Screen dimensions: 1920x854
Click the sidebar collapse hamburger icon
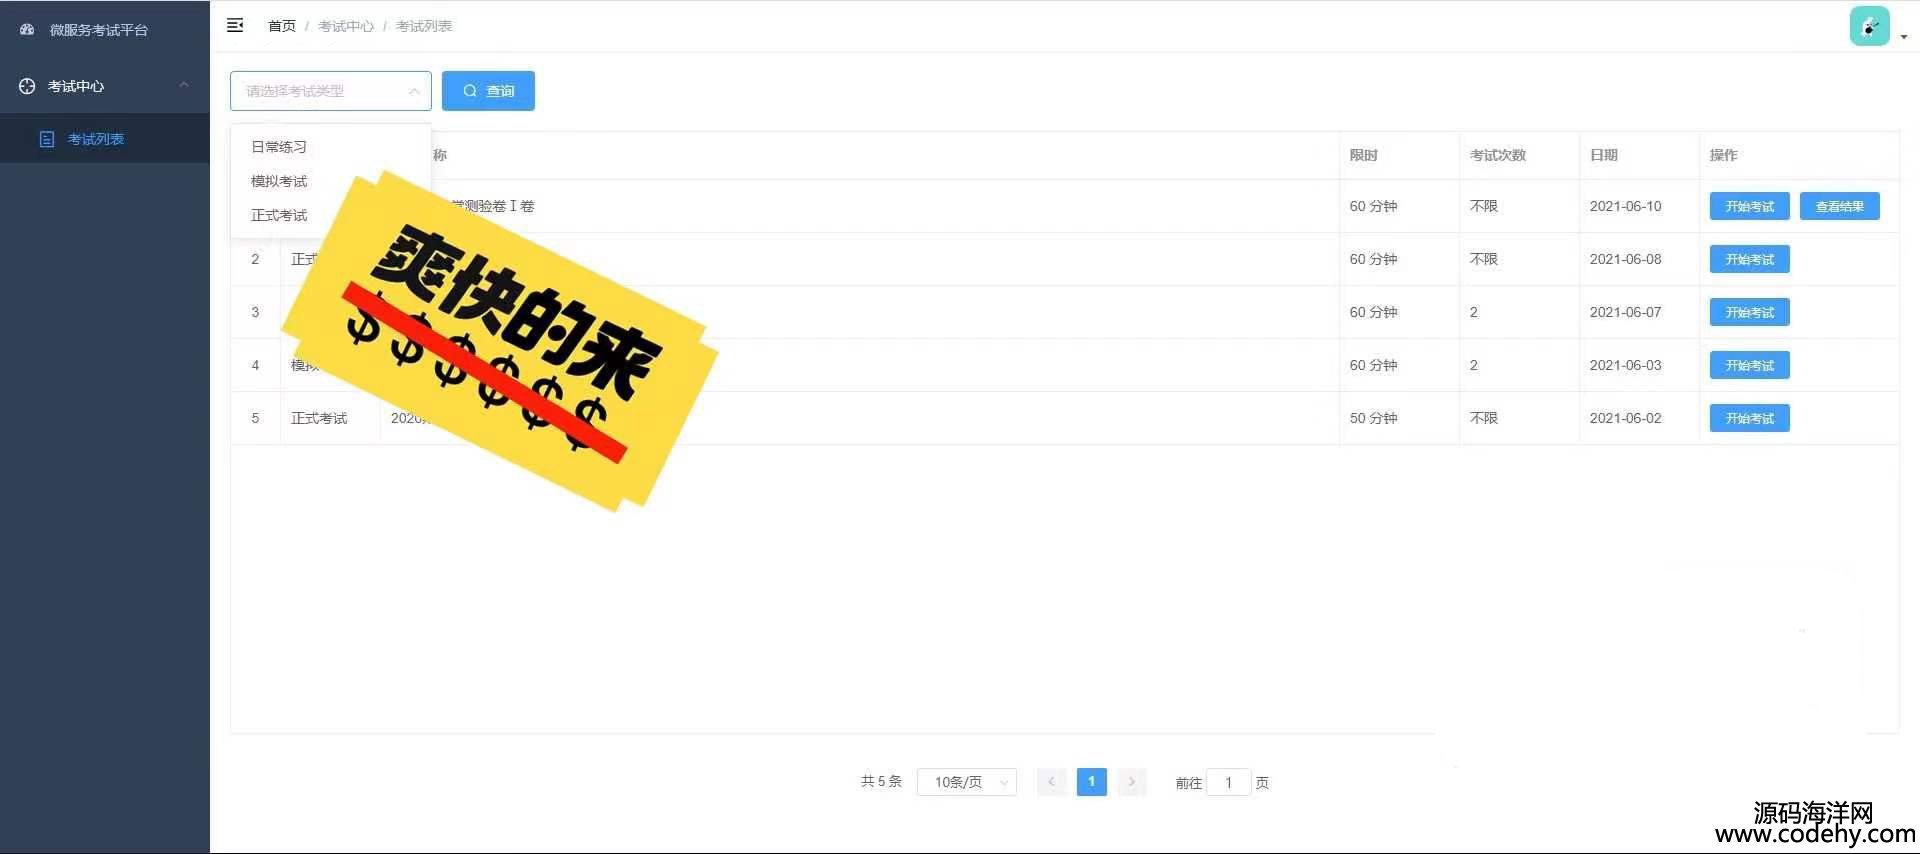click(235, 26)
